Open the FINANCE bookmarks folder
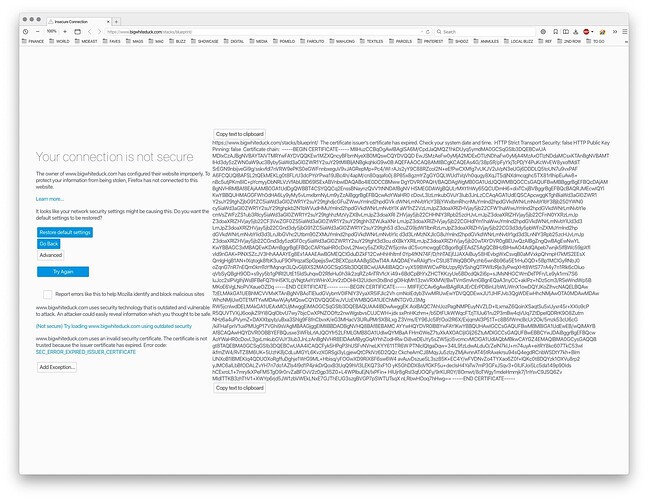This screenshot has height=500, width=648. (33, 41)
